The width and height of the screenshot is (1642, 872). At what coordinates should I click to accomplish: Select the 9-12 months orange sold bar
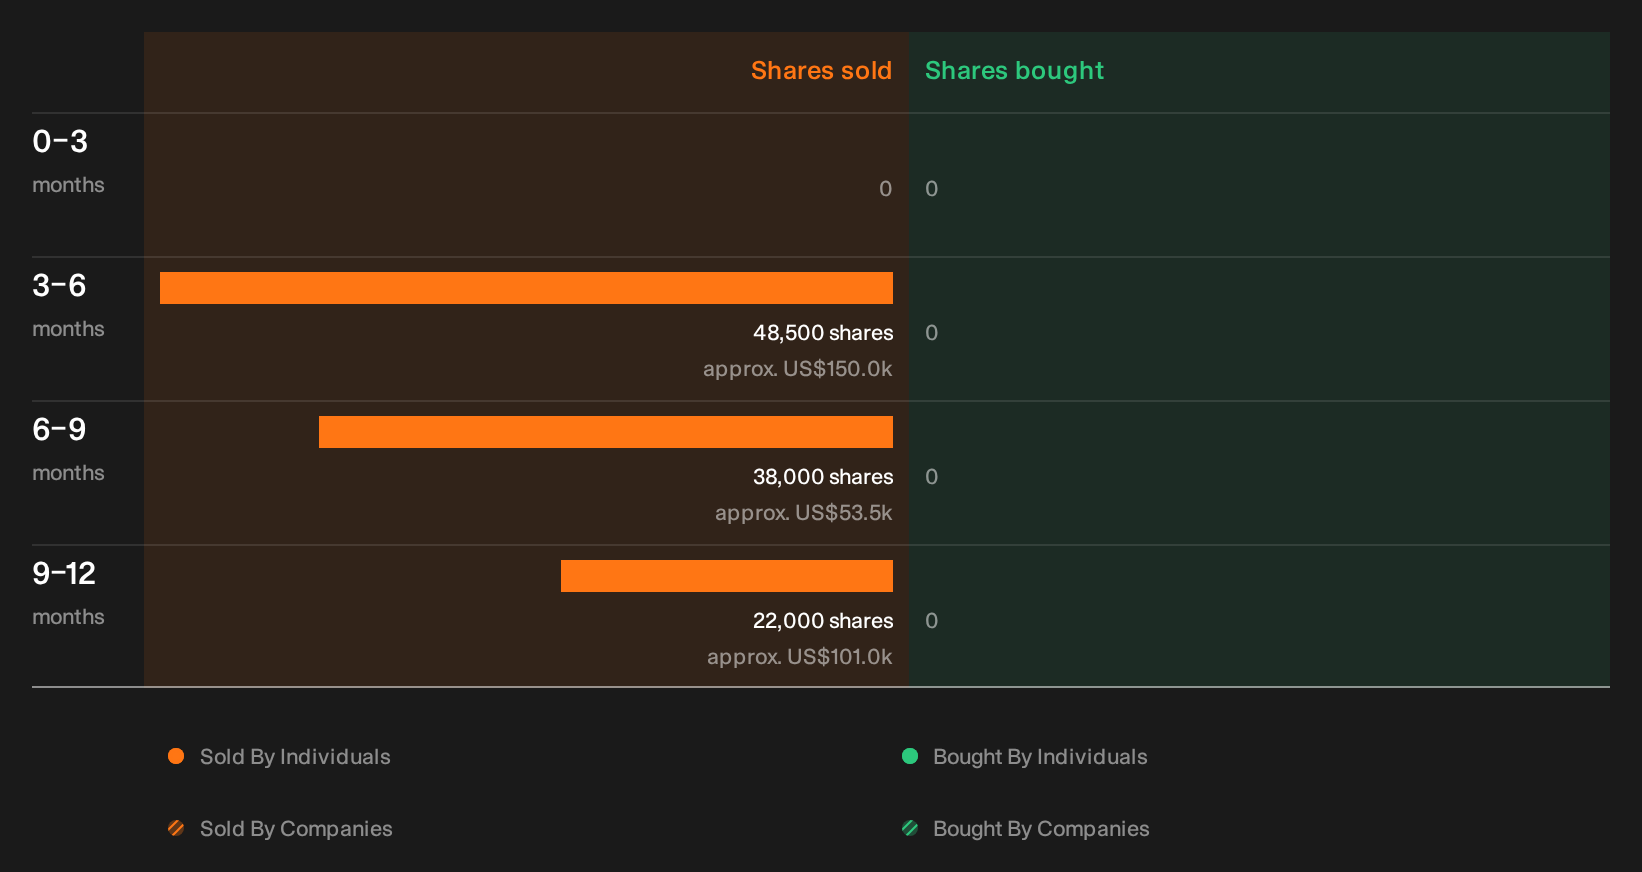click(727, 576)
